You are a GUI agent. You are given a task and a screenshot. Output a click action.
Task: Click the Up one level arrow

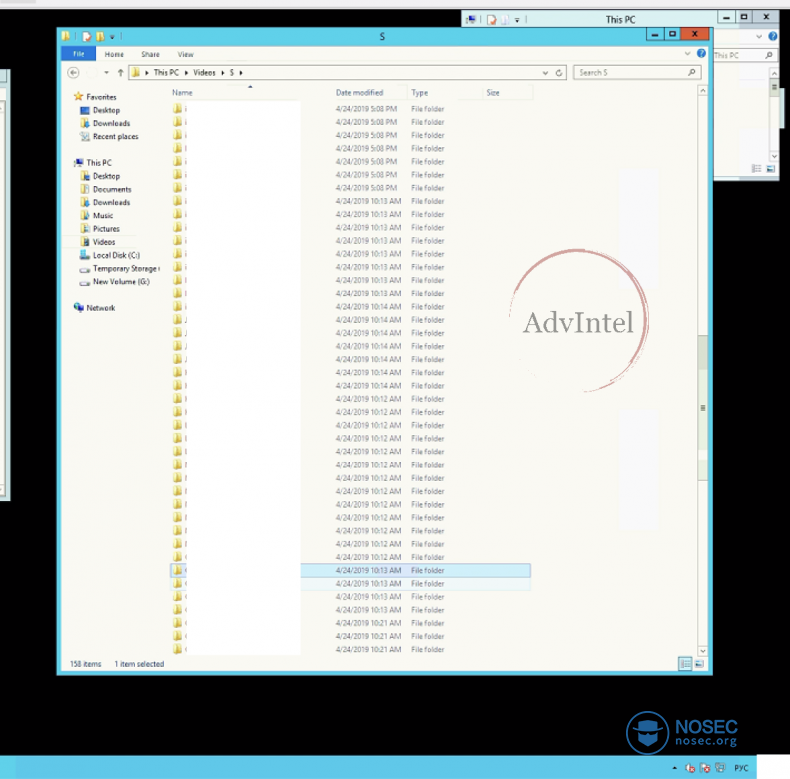(122, 73)
